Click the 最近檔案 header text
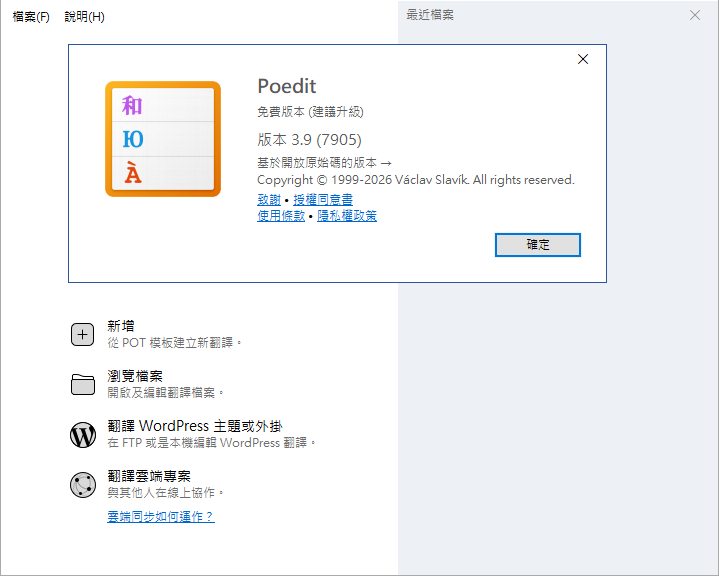This screenshot has width=719, height=576. coord(430,15)
